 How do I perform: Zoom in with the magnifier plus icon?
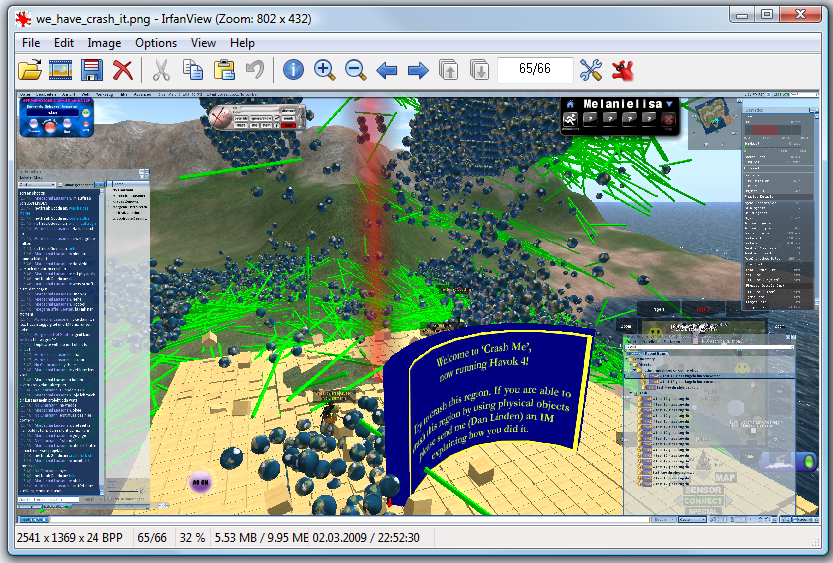coord(325,70)
